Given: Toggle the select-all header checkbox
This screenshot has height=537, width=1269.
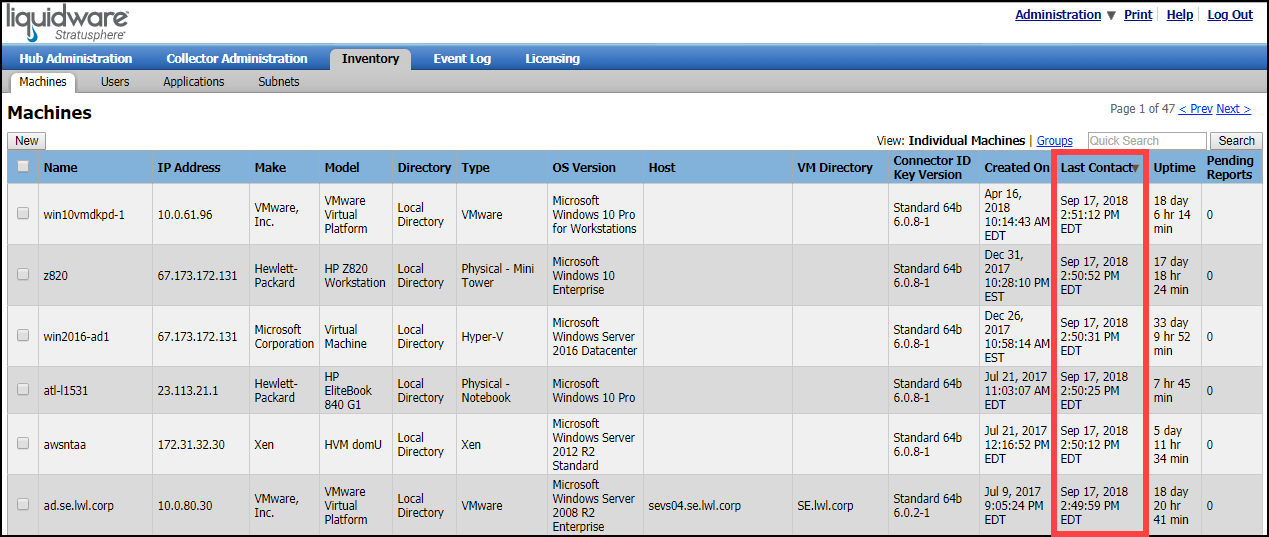Looking at the screenshot, I should [23, 167].
